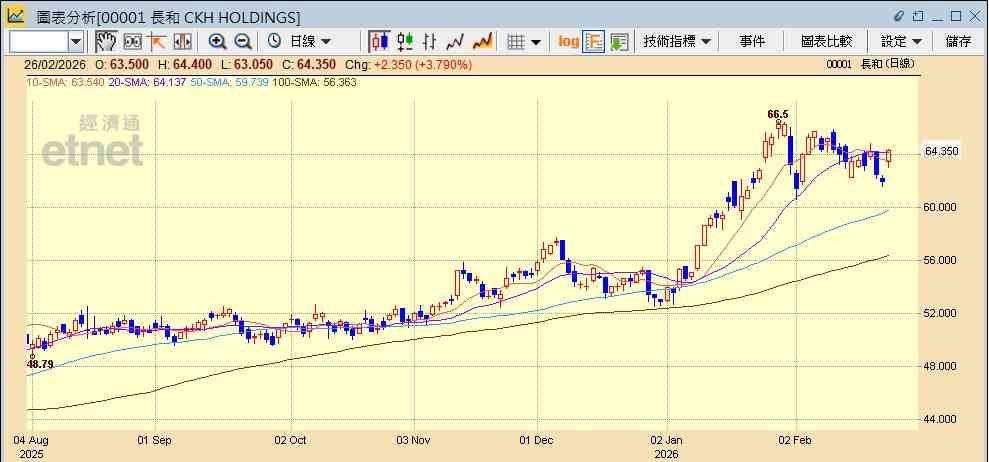Maximize the chart analysis window
989x462 pixels.
(956, 16)
